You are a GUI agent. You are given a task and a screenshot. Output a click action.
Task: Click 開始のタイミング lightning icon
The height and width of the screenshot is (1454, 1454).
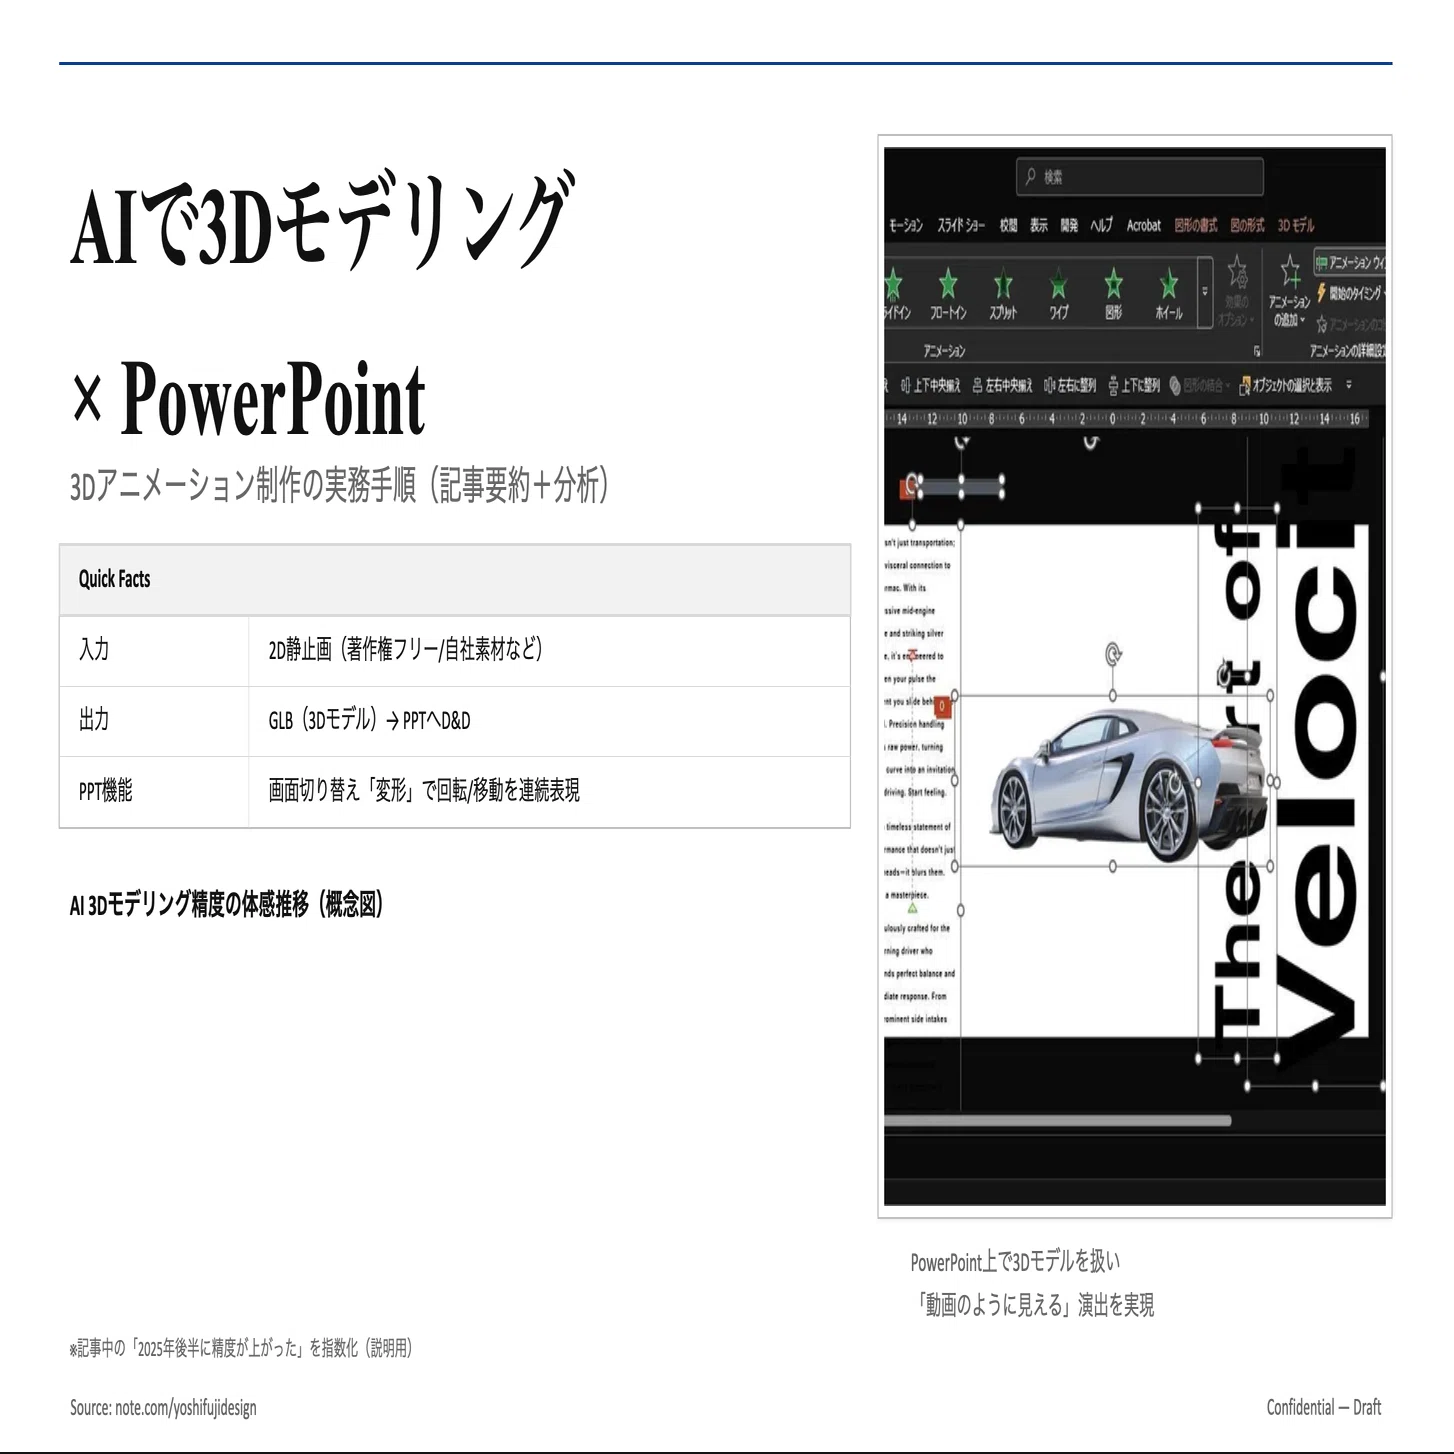[x=1322, y=292]
